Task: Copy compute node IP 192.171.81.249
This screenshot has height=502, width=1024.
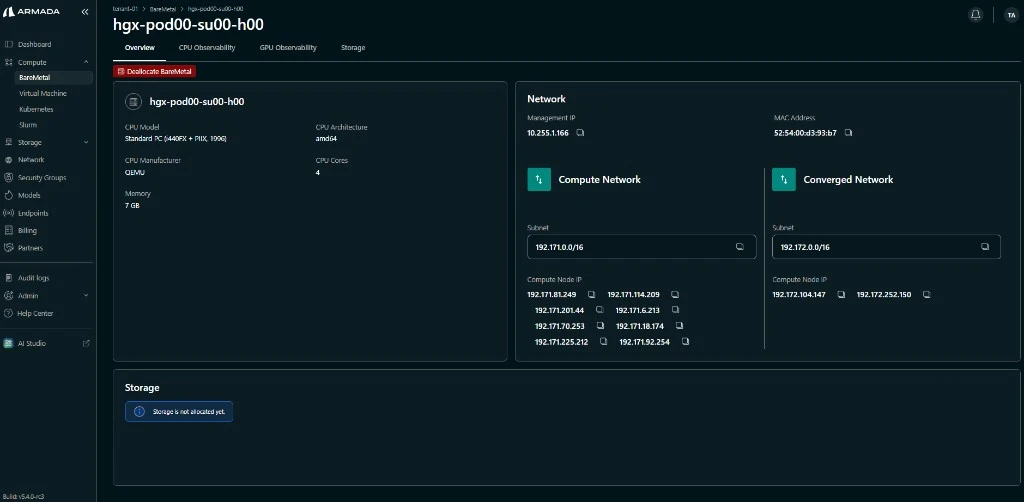Action: click(x=591, y=294)
